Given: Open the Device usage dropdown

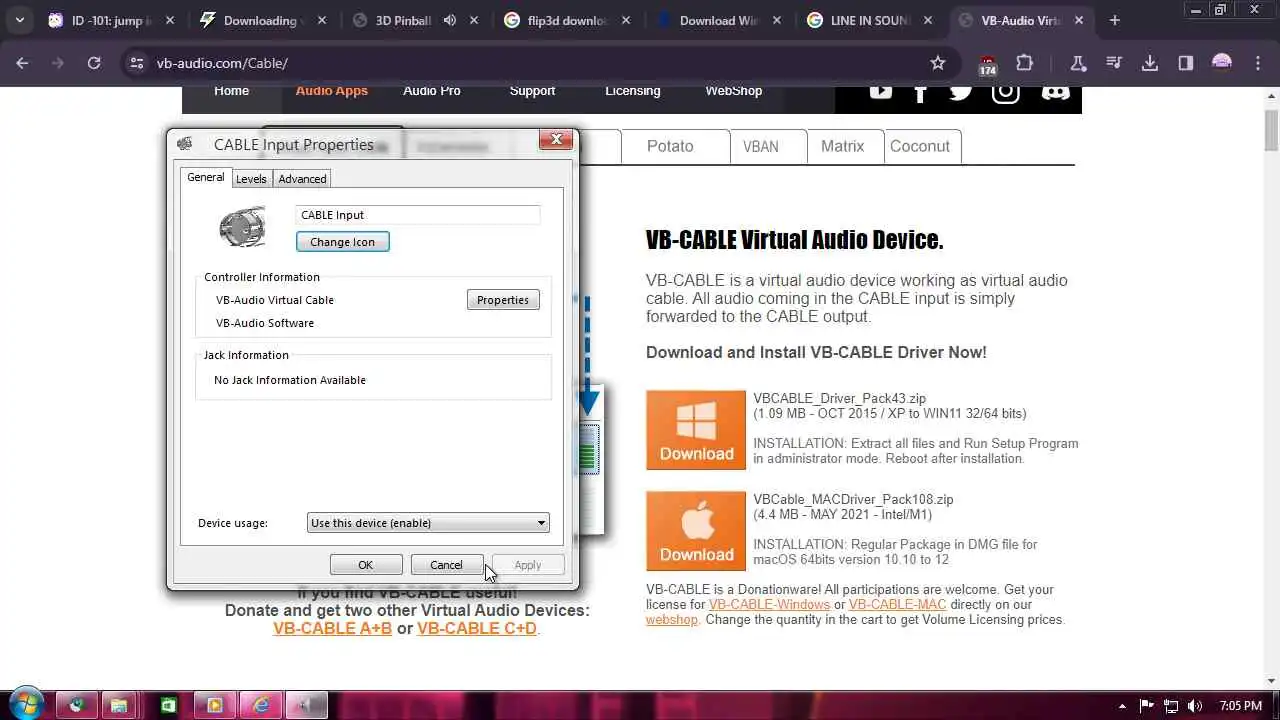Looking at the screenshot, I should tap(428, 523).
